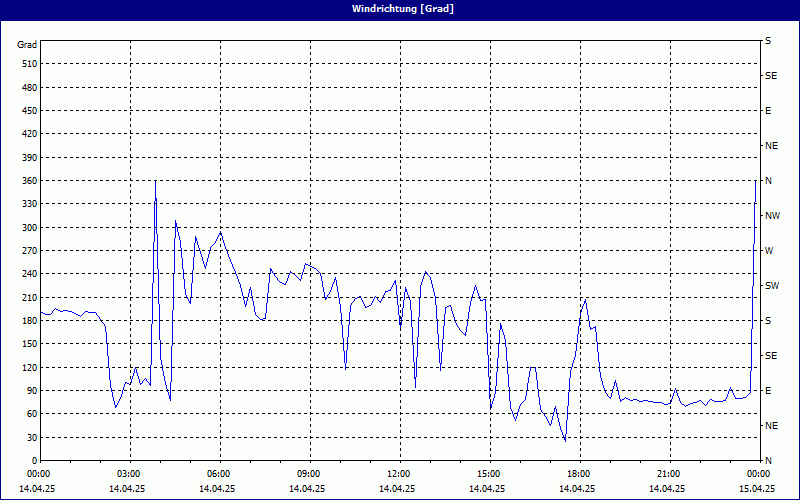Click the 330 label on the left axis

point(30,204)
